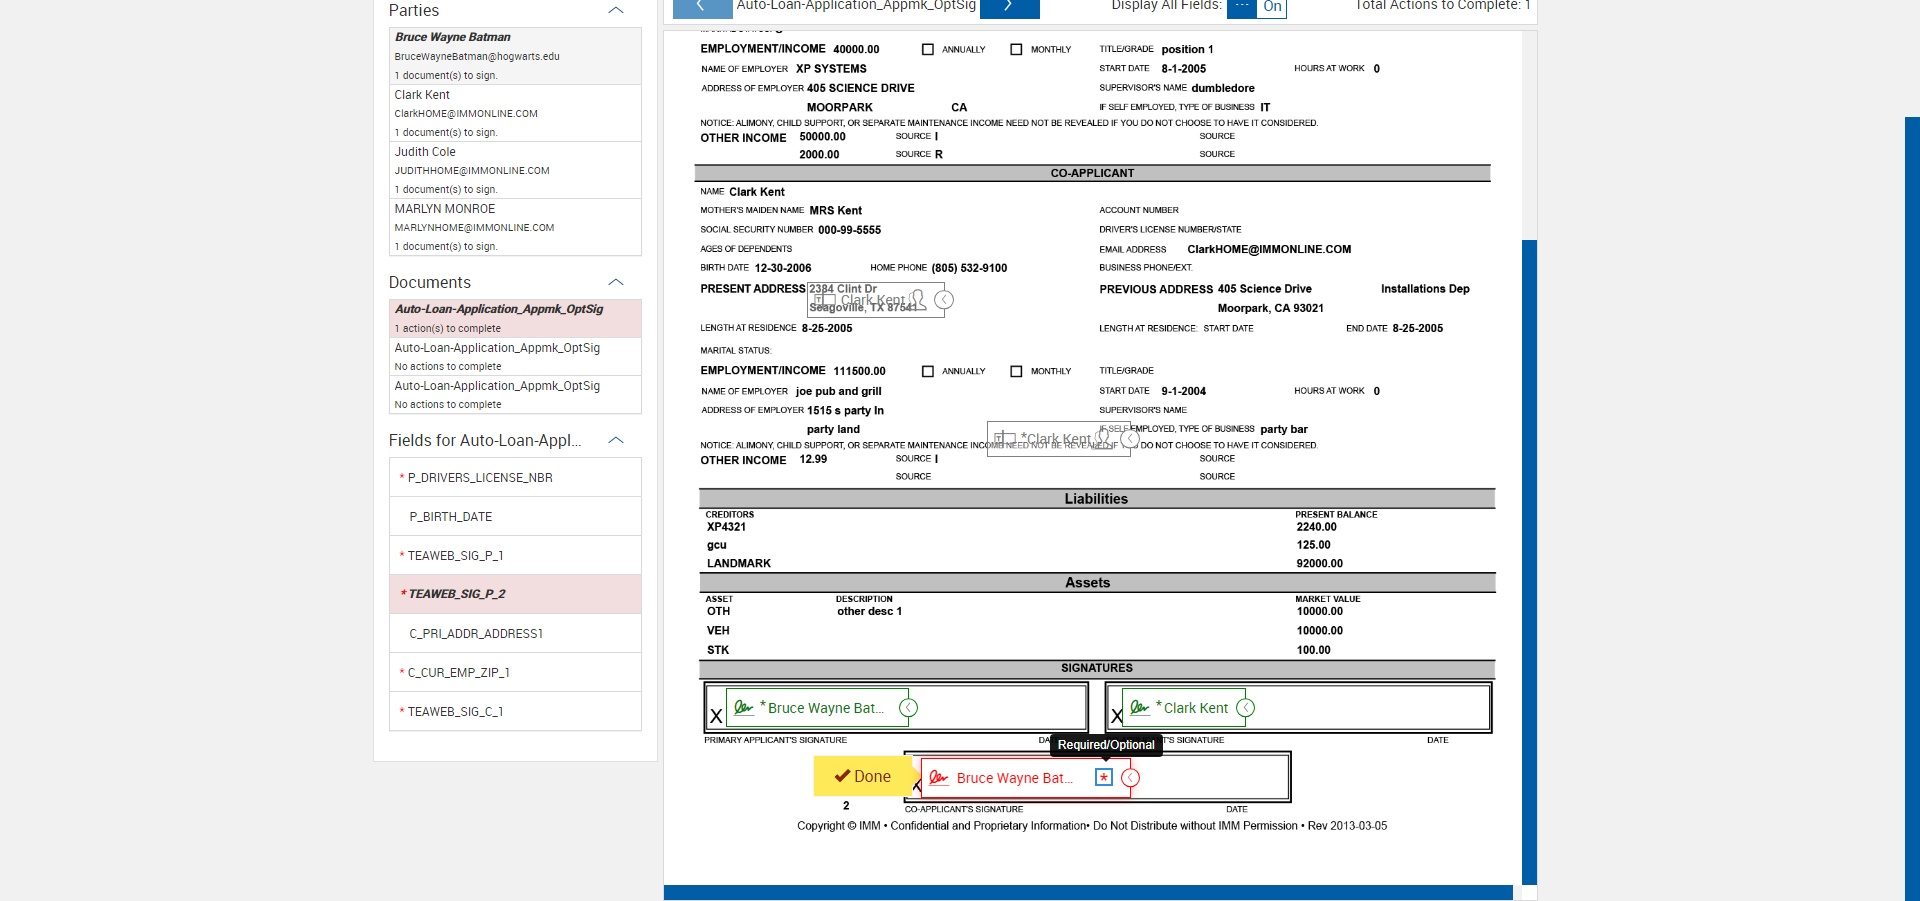1920x901 pixels.
Task: Click the red signature pen icon
Action: 938,777
